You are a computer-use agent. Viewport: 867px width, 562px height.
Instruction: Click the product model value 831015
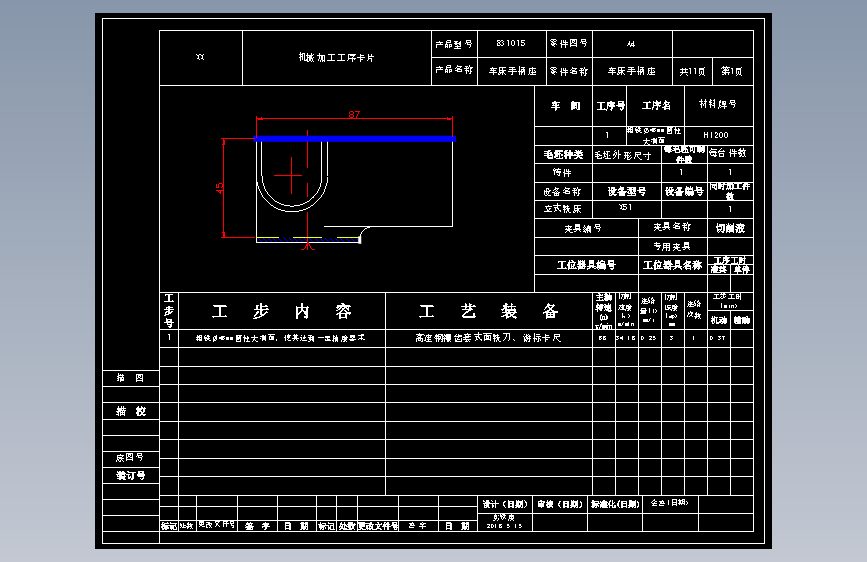tap(511, 43)
